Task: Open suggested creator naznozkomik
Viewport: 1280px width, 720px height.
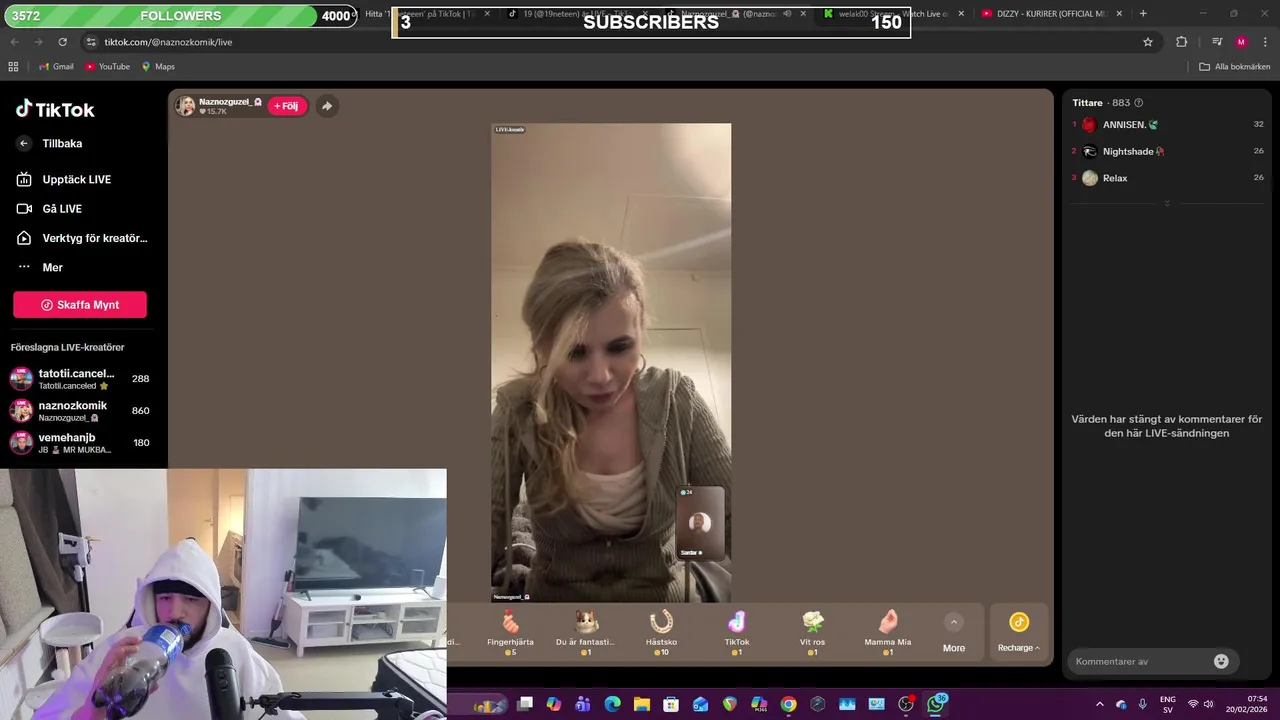Action: (x=80, y=411)
